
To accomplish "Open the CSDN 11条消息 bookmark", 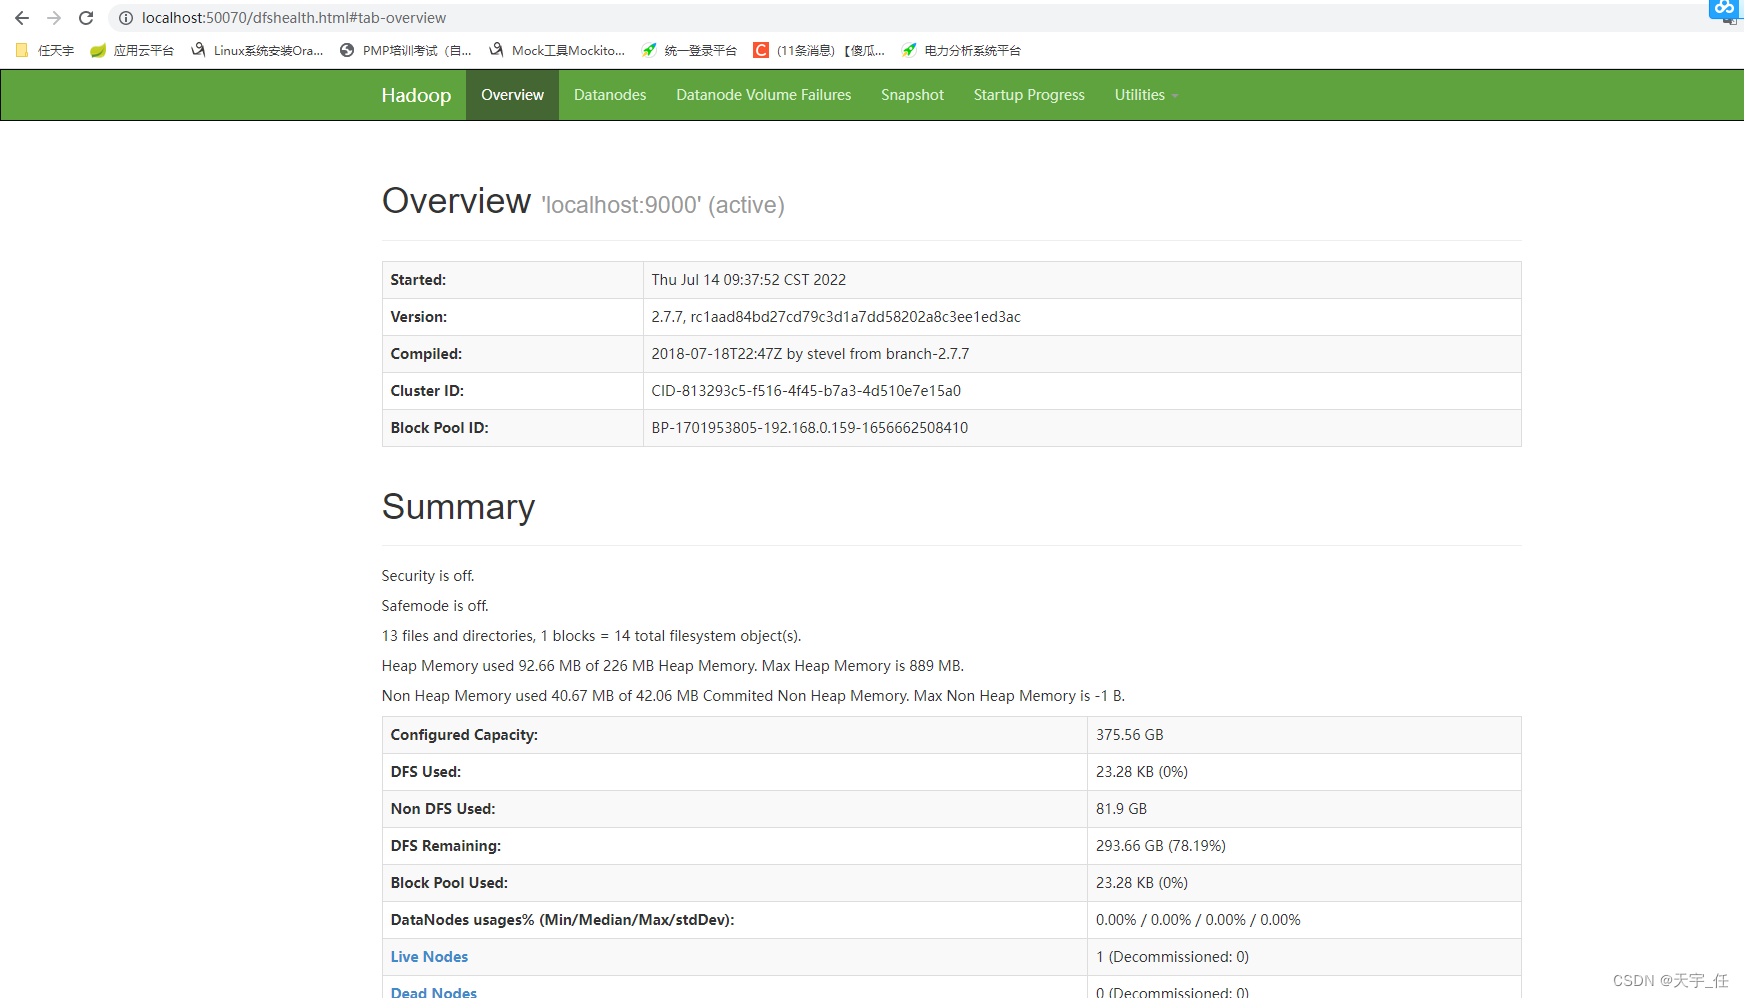I will tap(819, 51).
